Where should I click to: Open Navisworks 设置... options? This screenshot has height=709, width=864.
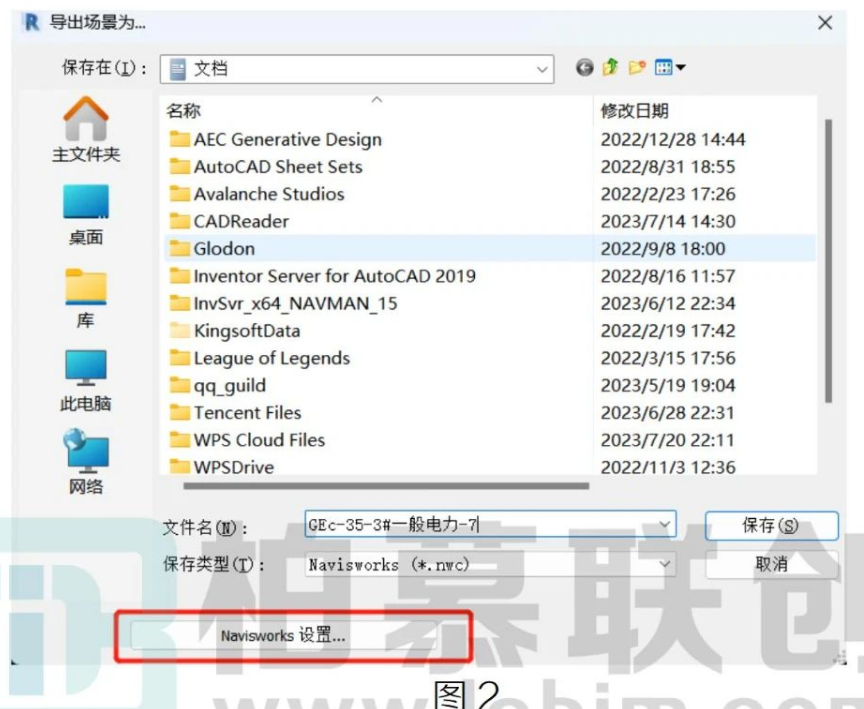click(x=283, y=636)
